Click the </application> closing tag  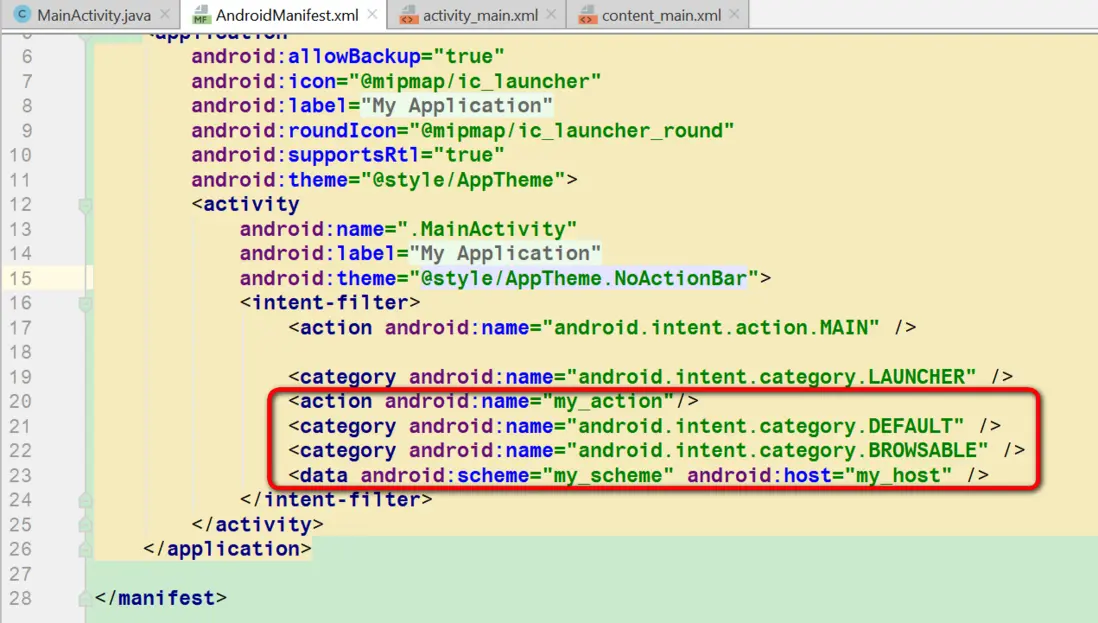pyautogui.click(x=228, y=550)
